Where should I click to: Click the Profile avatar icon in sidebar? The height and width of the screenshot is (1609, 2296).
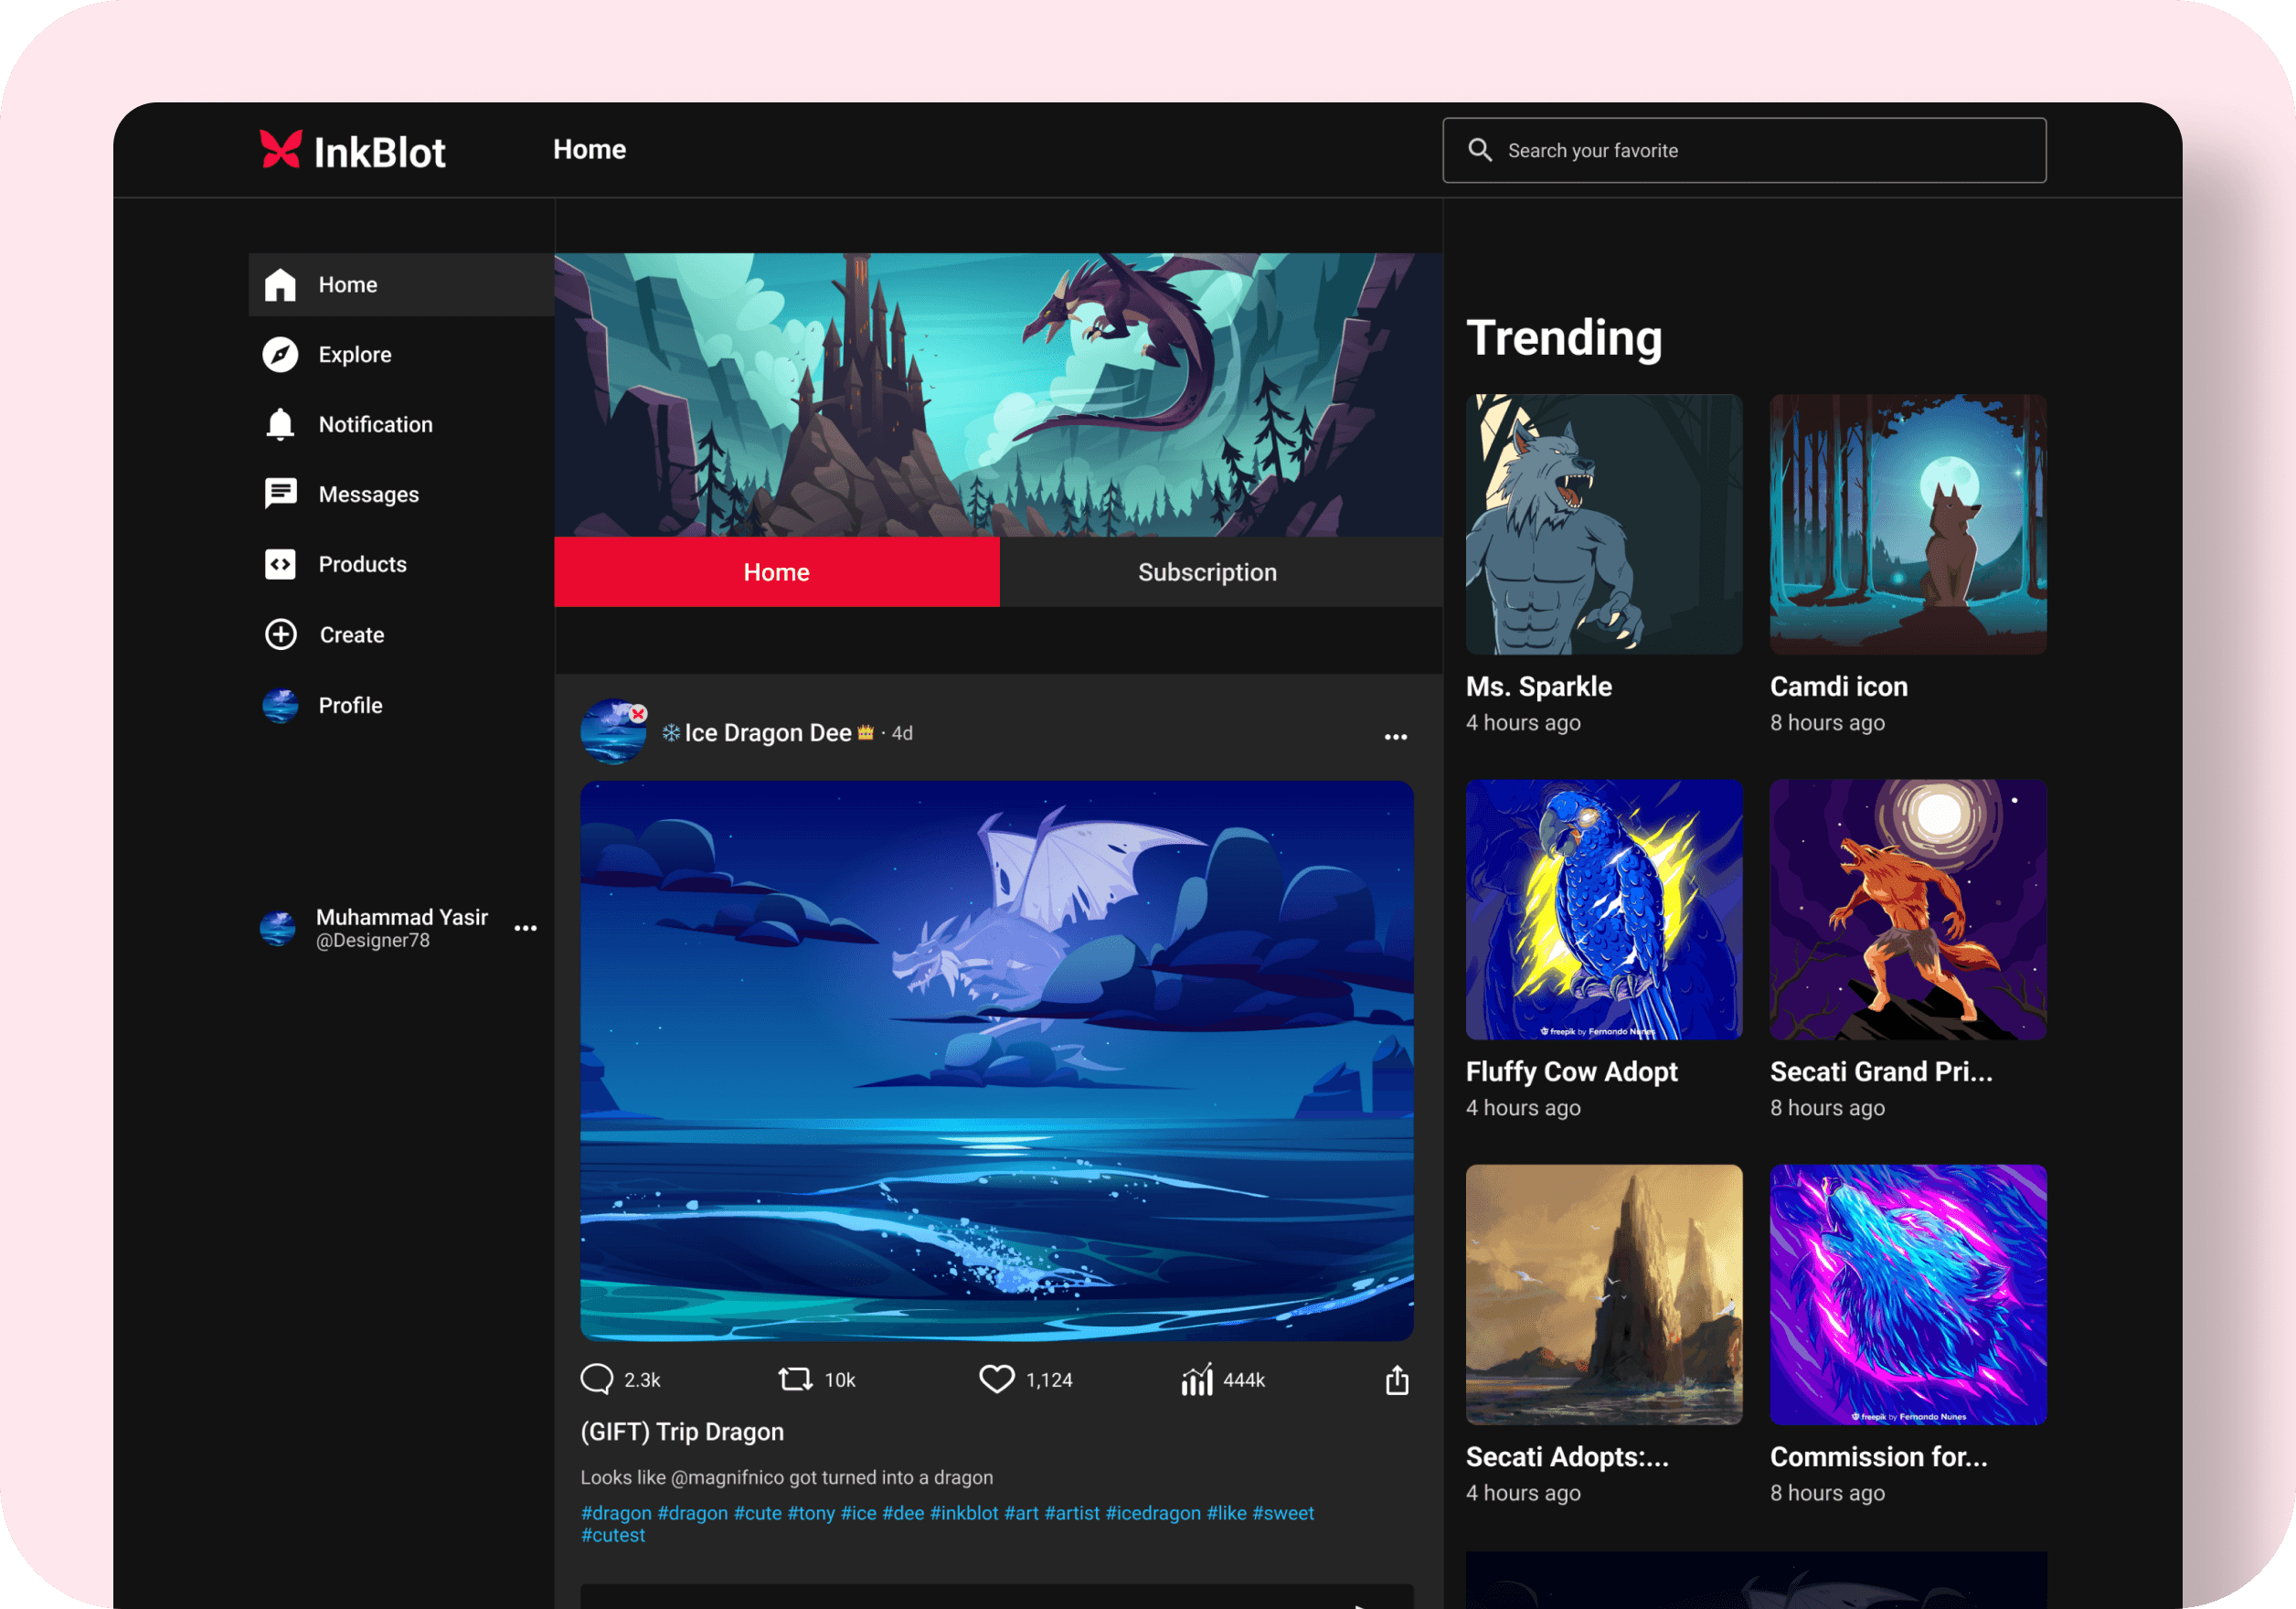(x=280, y=705)
